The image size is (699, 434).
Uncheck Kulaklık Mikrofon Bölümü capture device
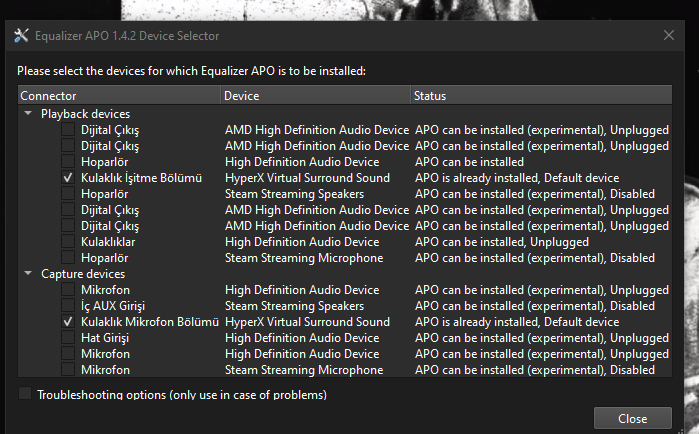[x=67, y=322]
